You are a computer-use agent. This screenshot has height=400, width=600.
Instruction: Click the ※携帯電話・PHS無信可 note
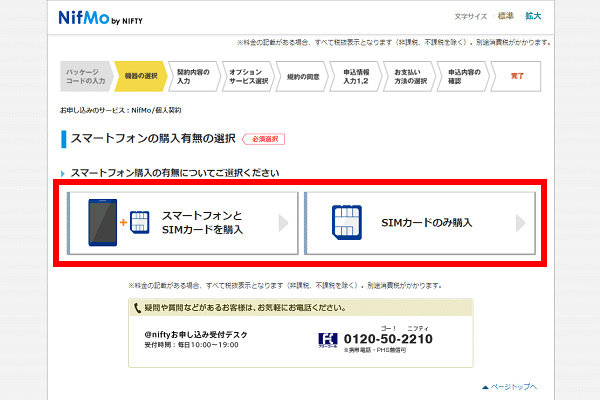375,350
